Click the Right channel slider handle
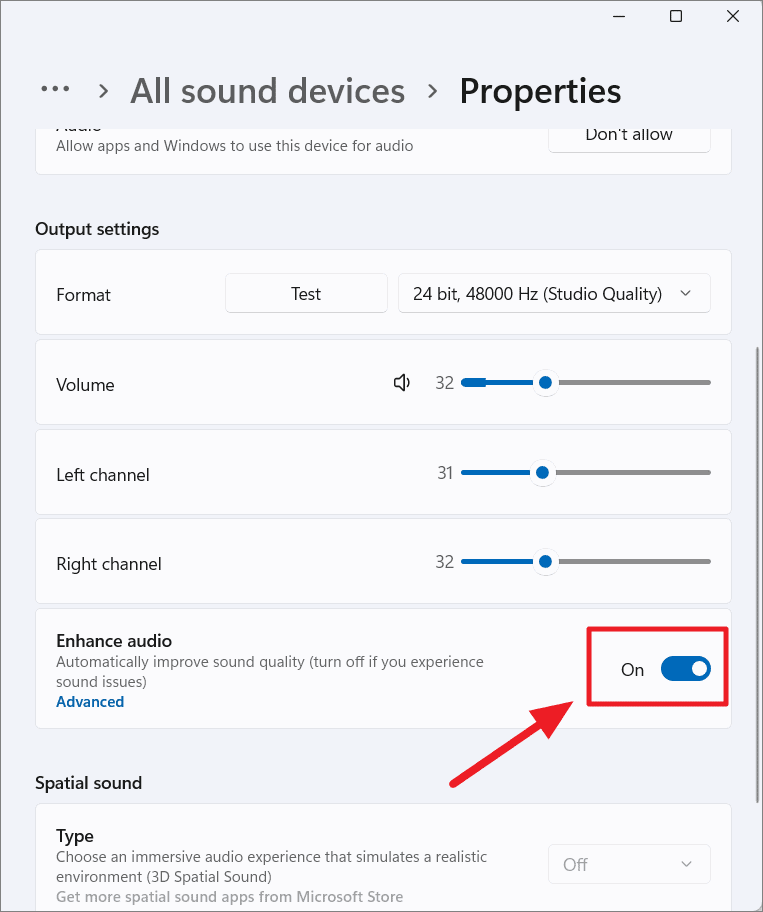 click(545, 561)
